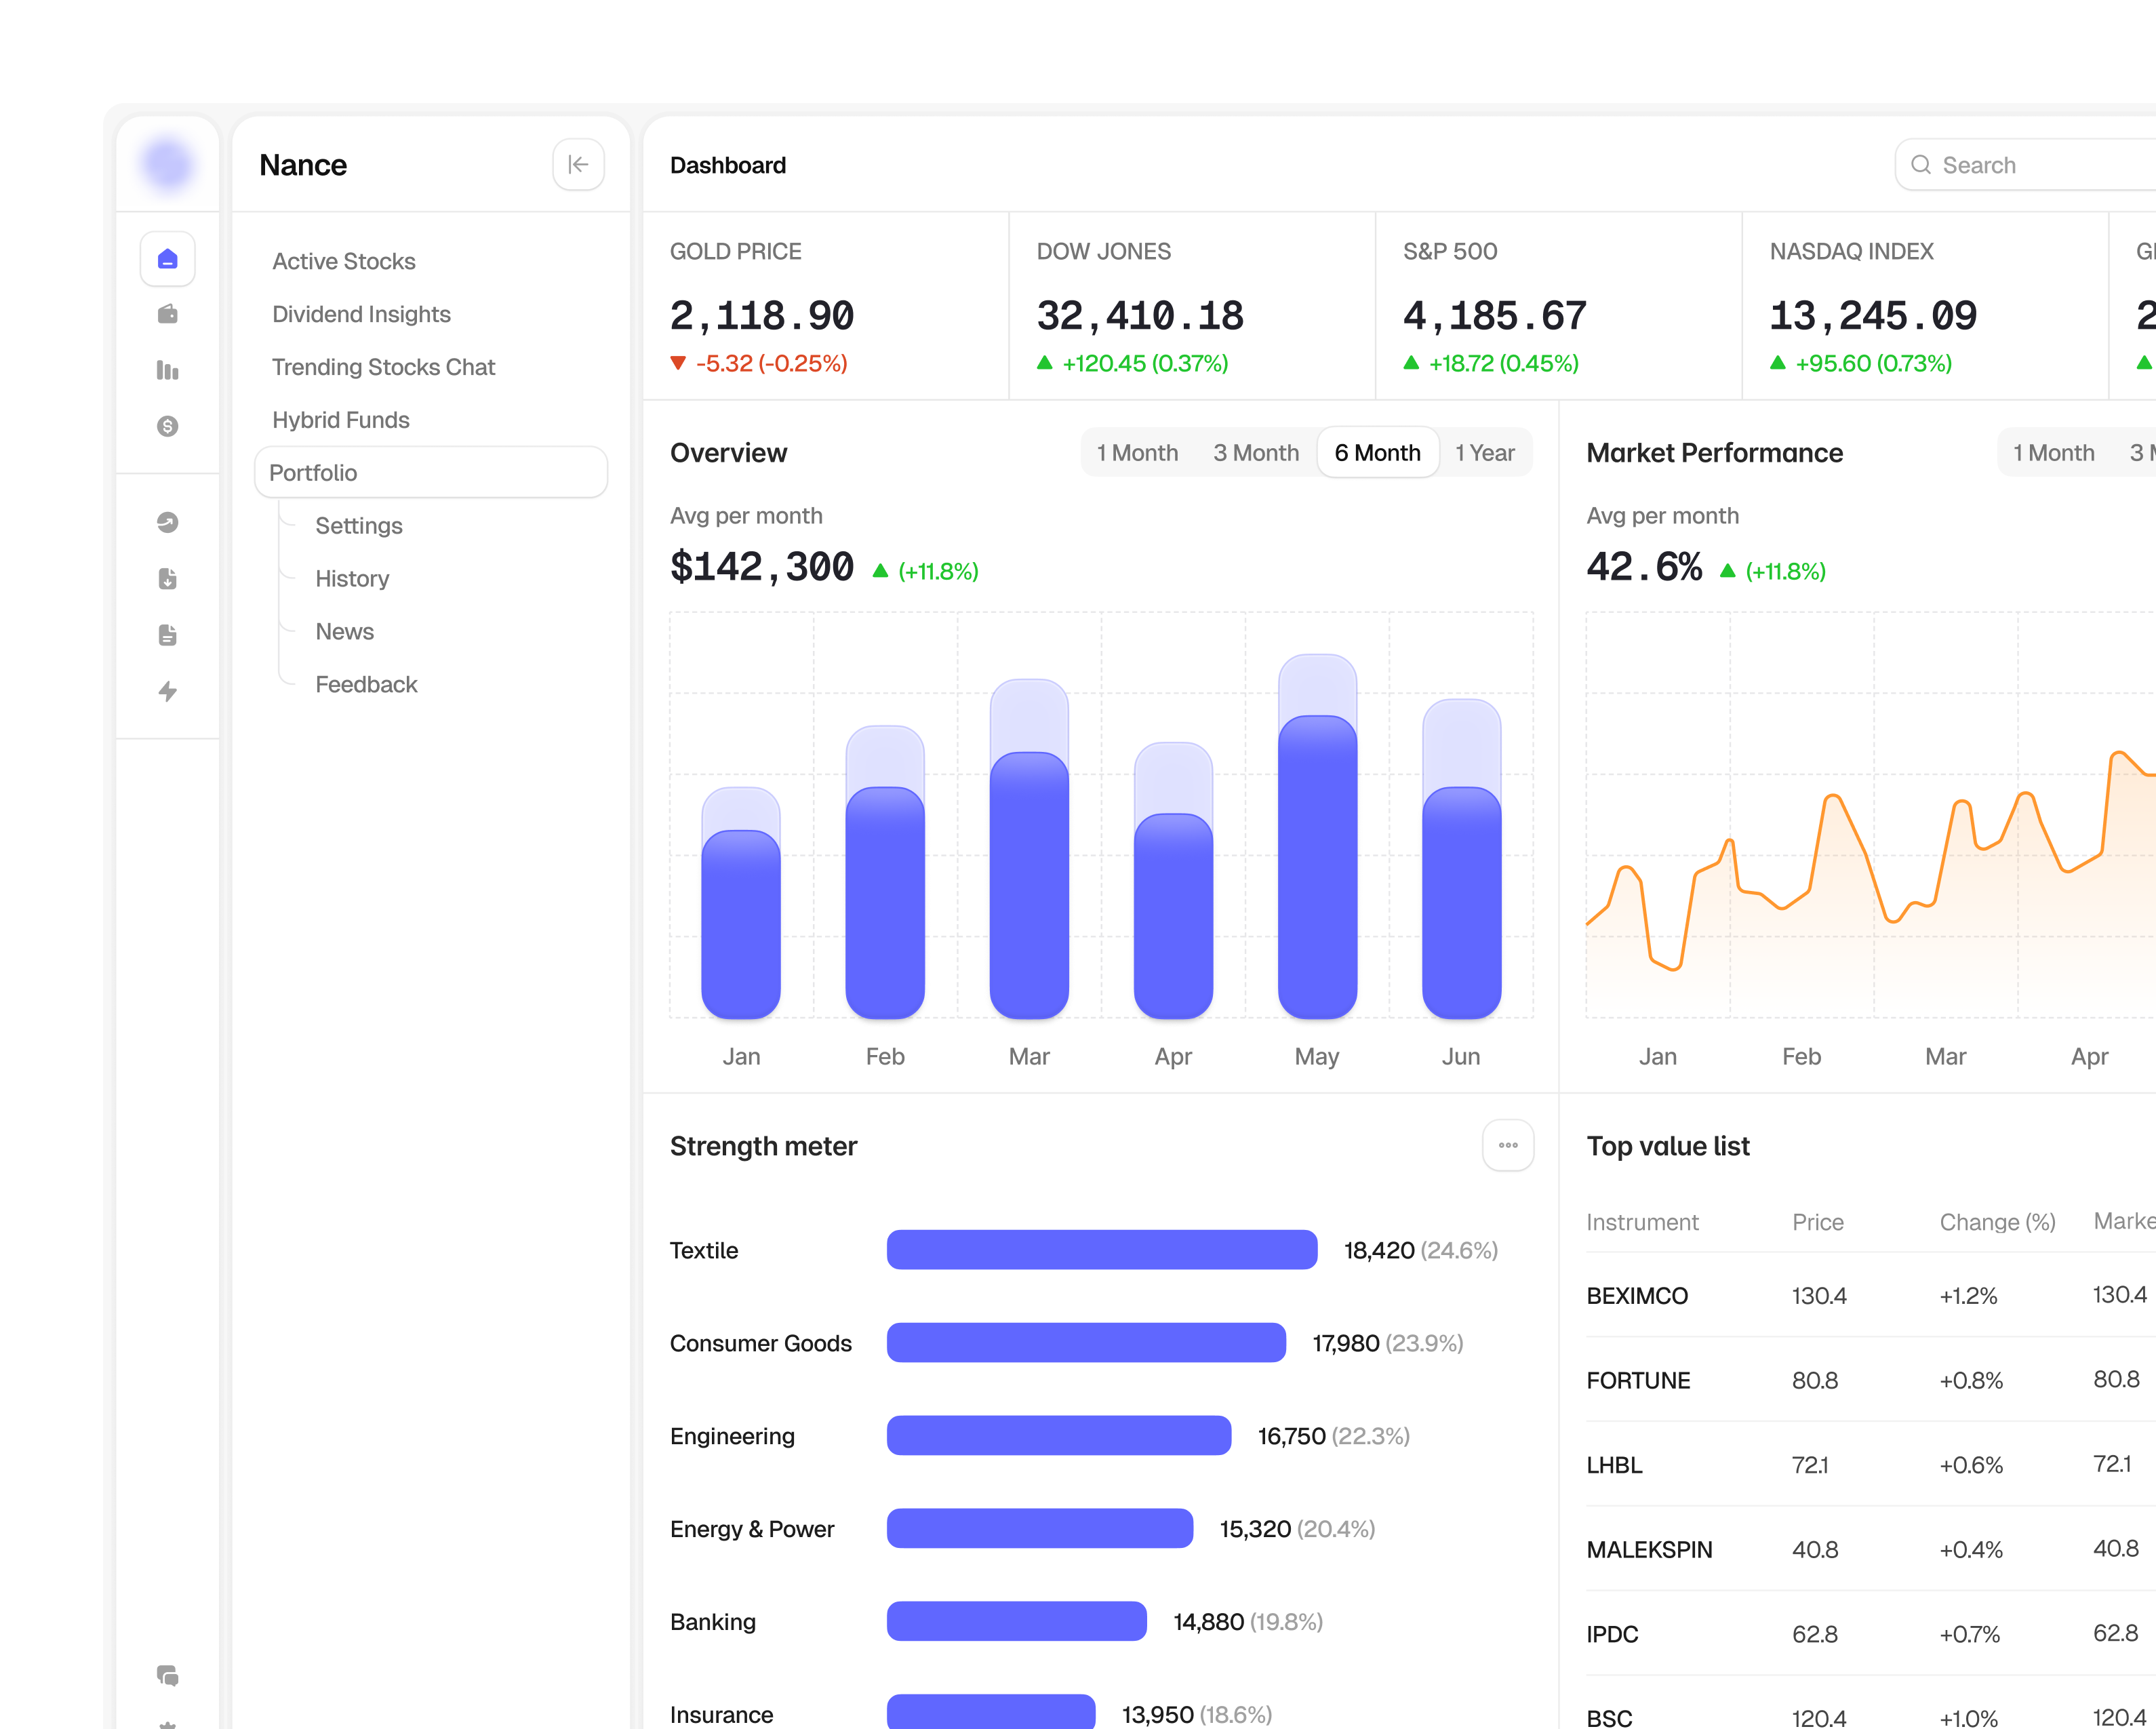Image resolution: width=2156 pixels, height=1729 pixels.
Task: Open the bar chart analytics icon
Action: pos(168,370)
